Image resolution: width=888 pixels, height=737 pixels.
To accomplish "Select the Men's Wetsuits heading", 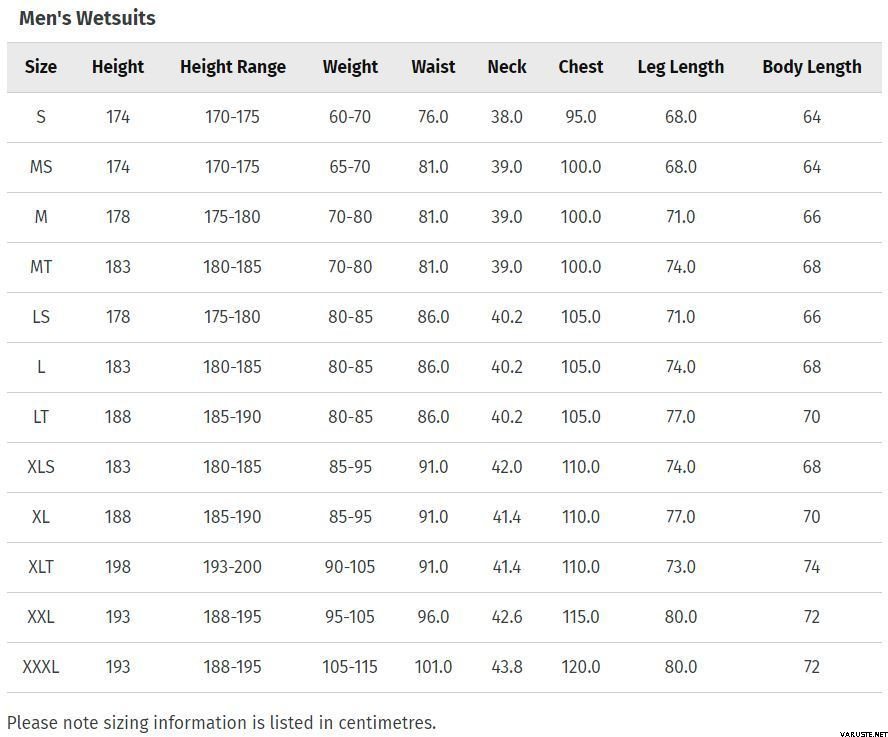I will [87, 18].
